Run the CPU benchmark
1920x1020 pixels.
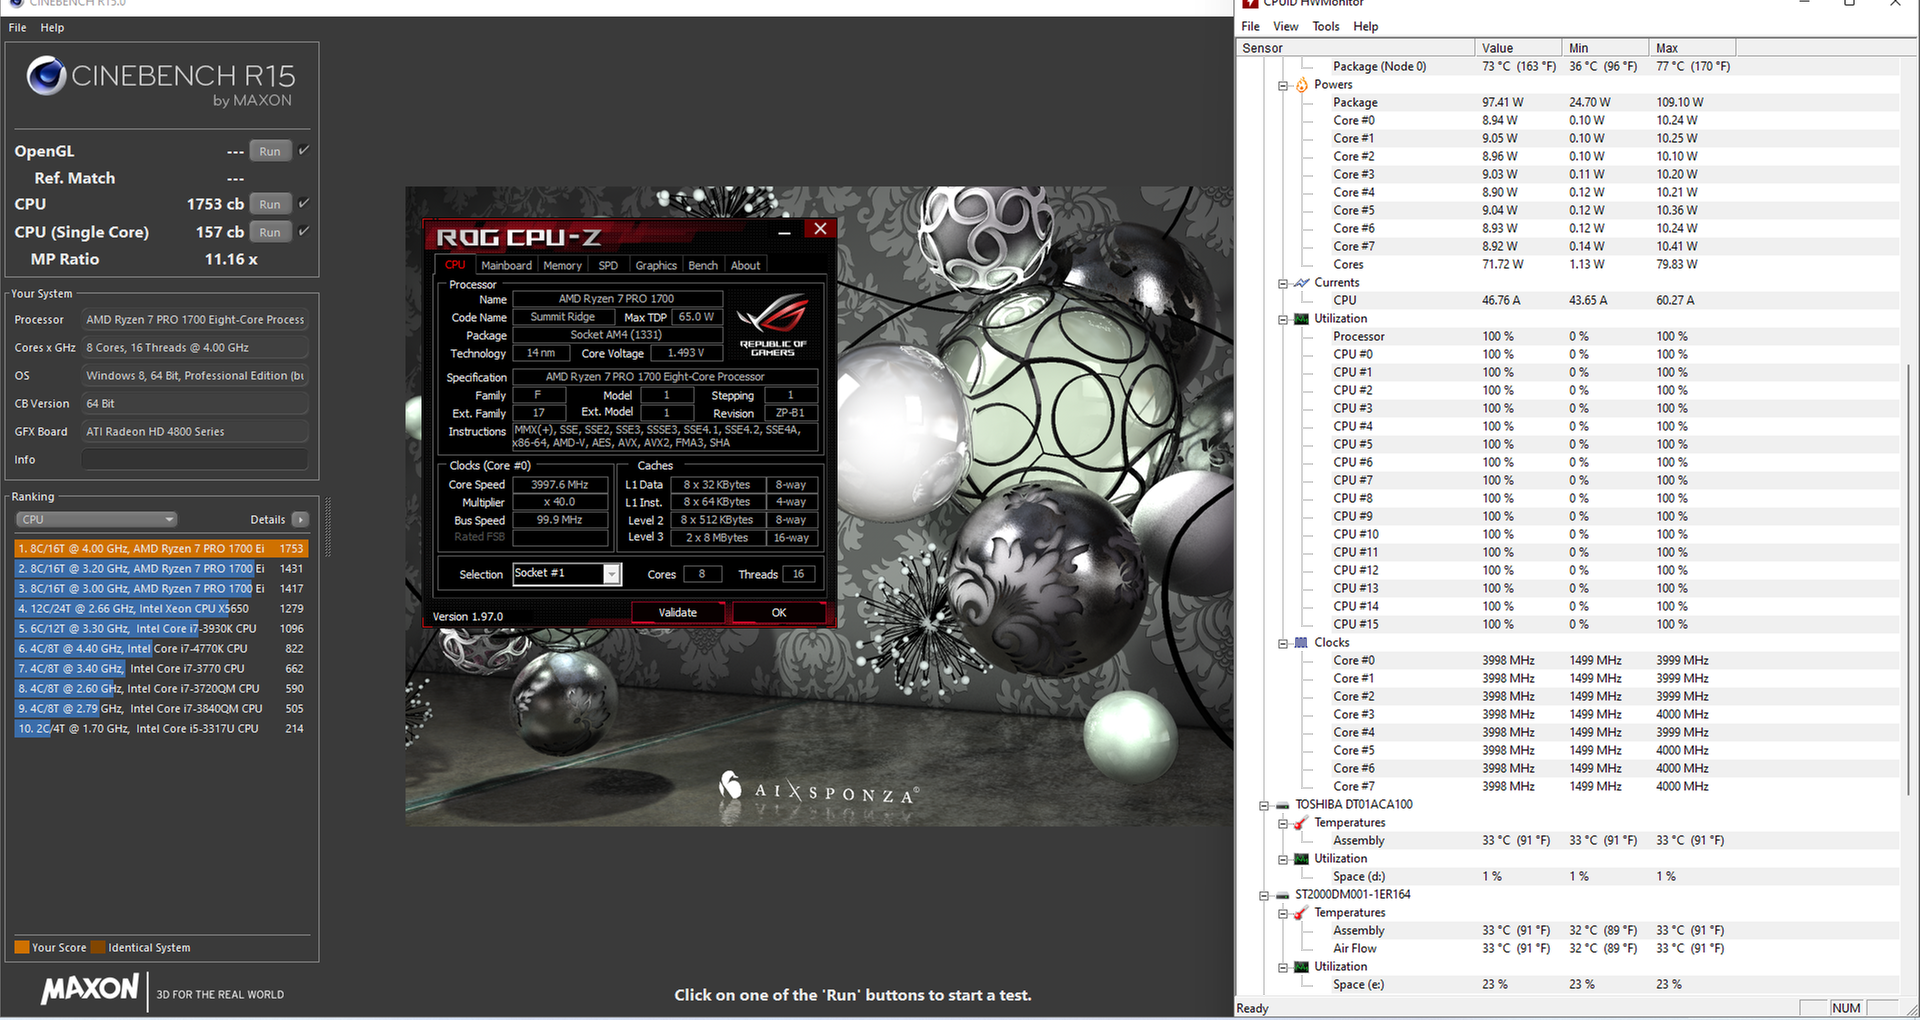(x=270, y=204)
